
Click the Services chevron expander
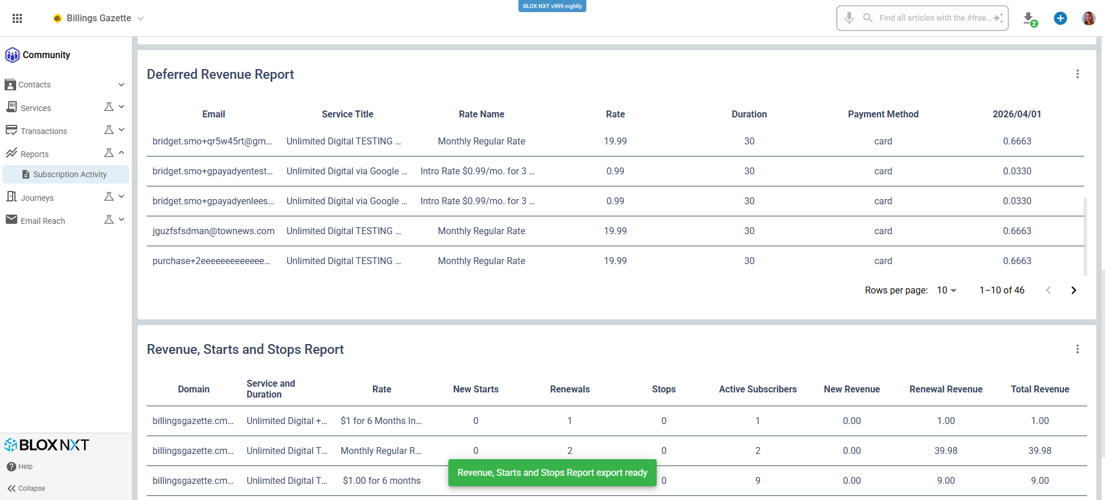click(x=121, y=107)
